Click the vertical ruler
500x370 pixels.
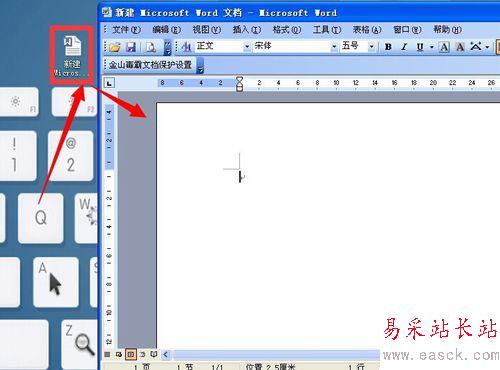(109, 225)
